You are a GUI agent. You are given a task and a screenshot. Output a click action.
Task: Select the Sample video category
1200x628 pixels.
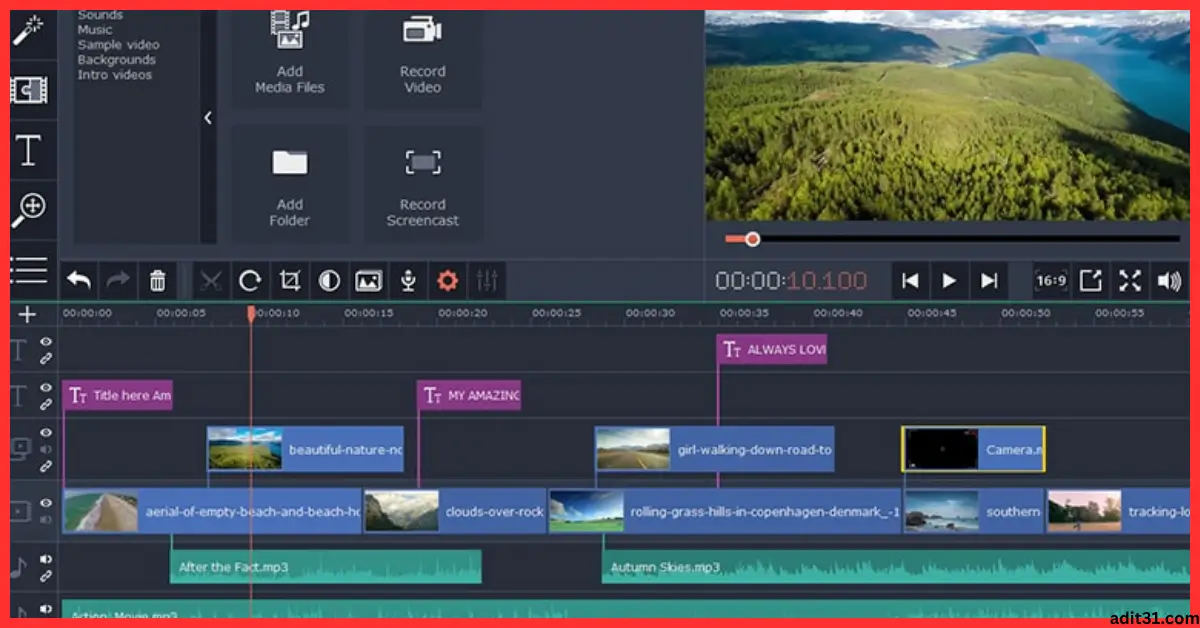click(x=118, y=45)
